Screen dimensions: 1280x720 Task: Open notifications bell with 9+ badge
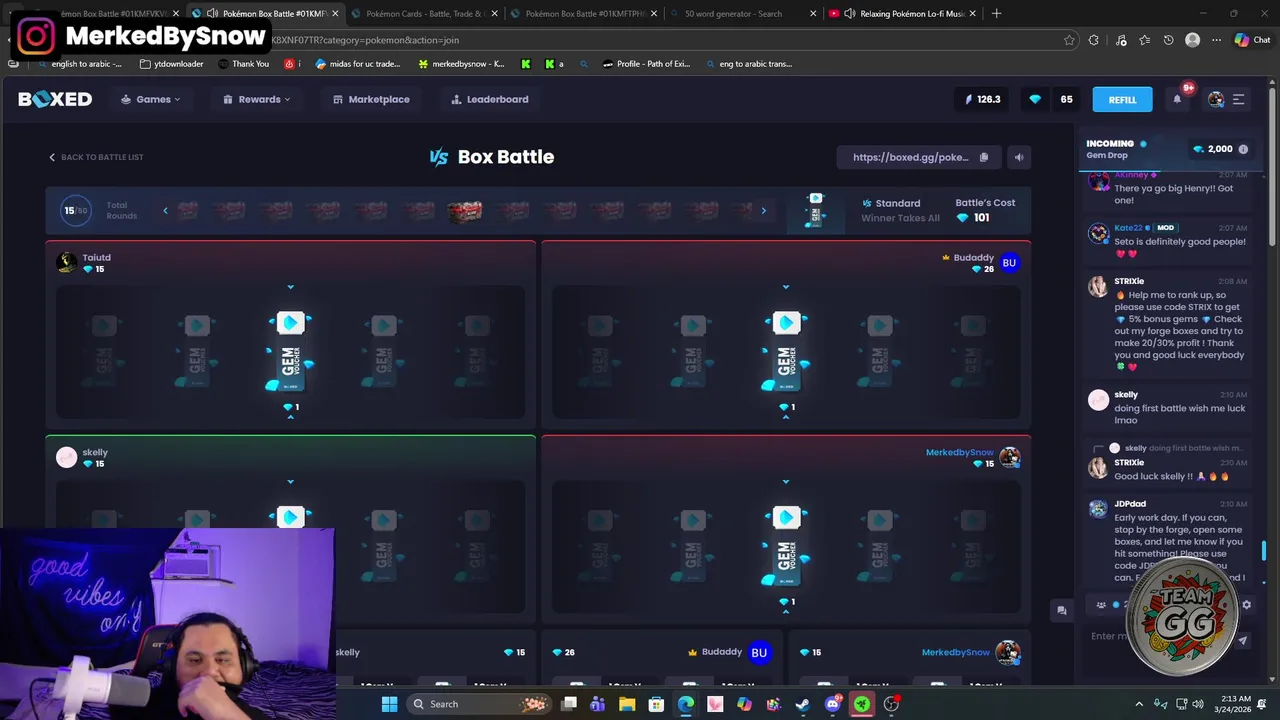tap(1178, 98)
